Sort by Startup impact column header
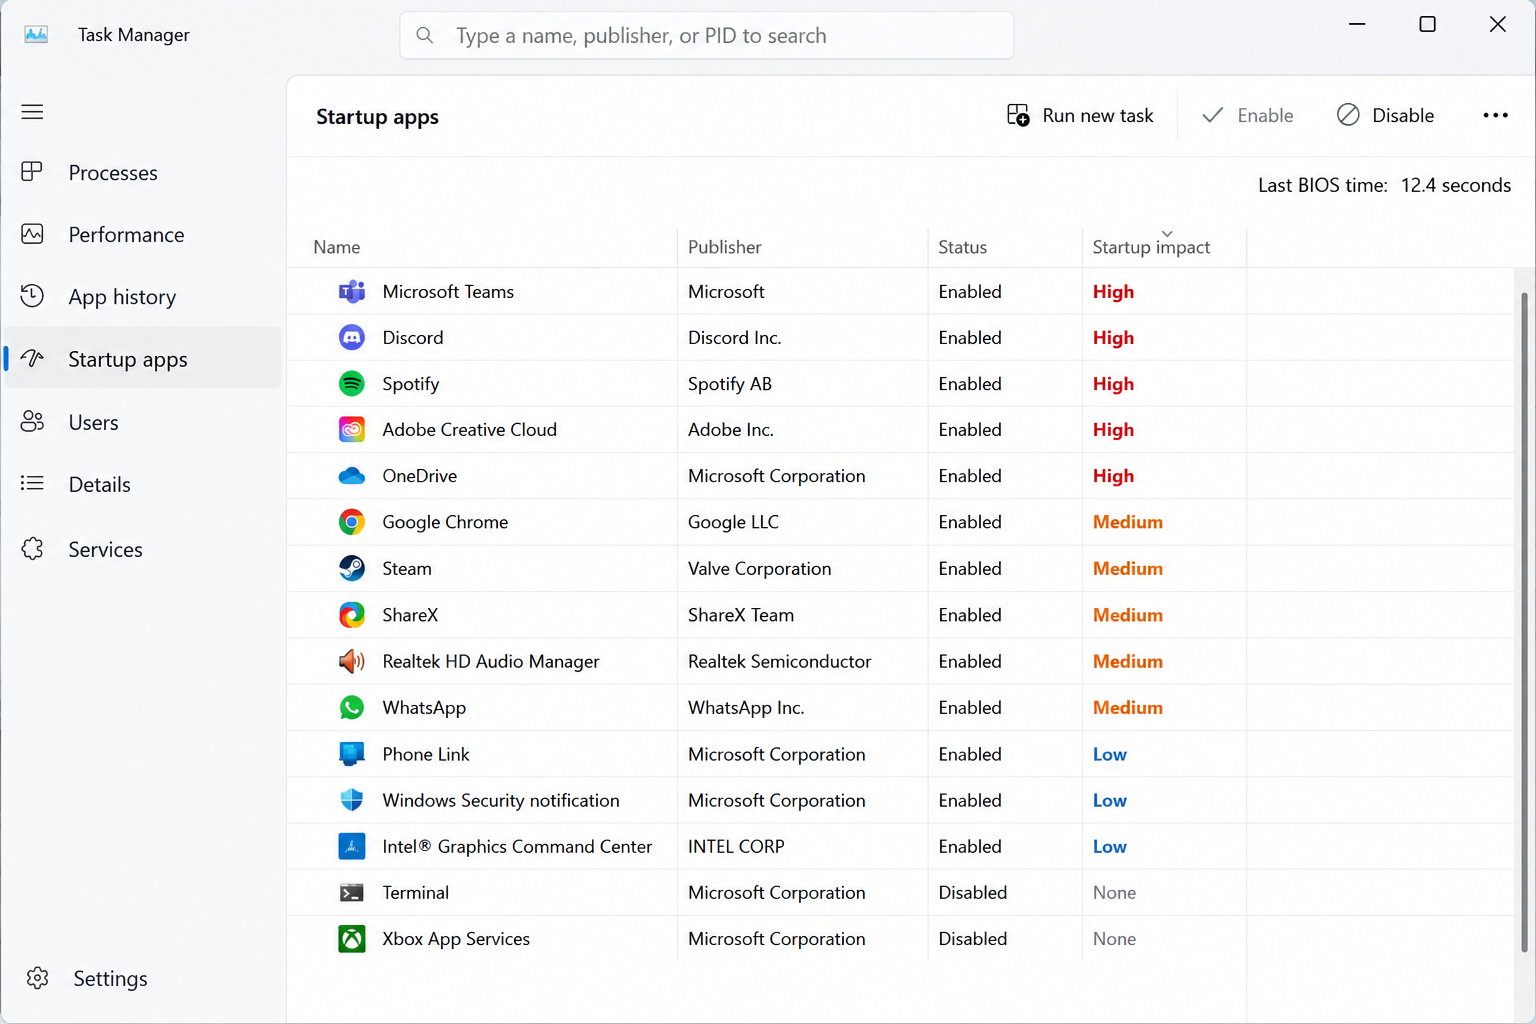 [x=1164, y=247]
